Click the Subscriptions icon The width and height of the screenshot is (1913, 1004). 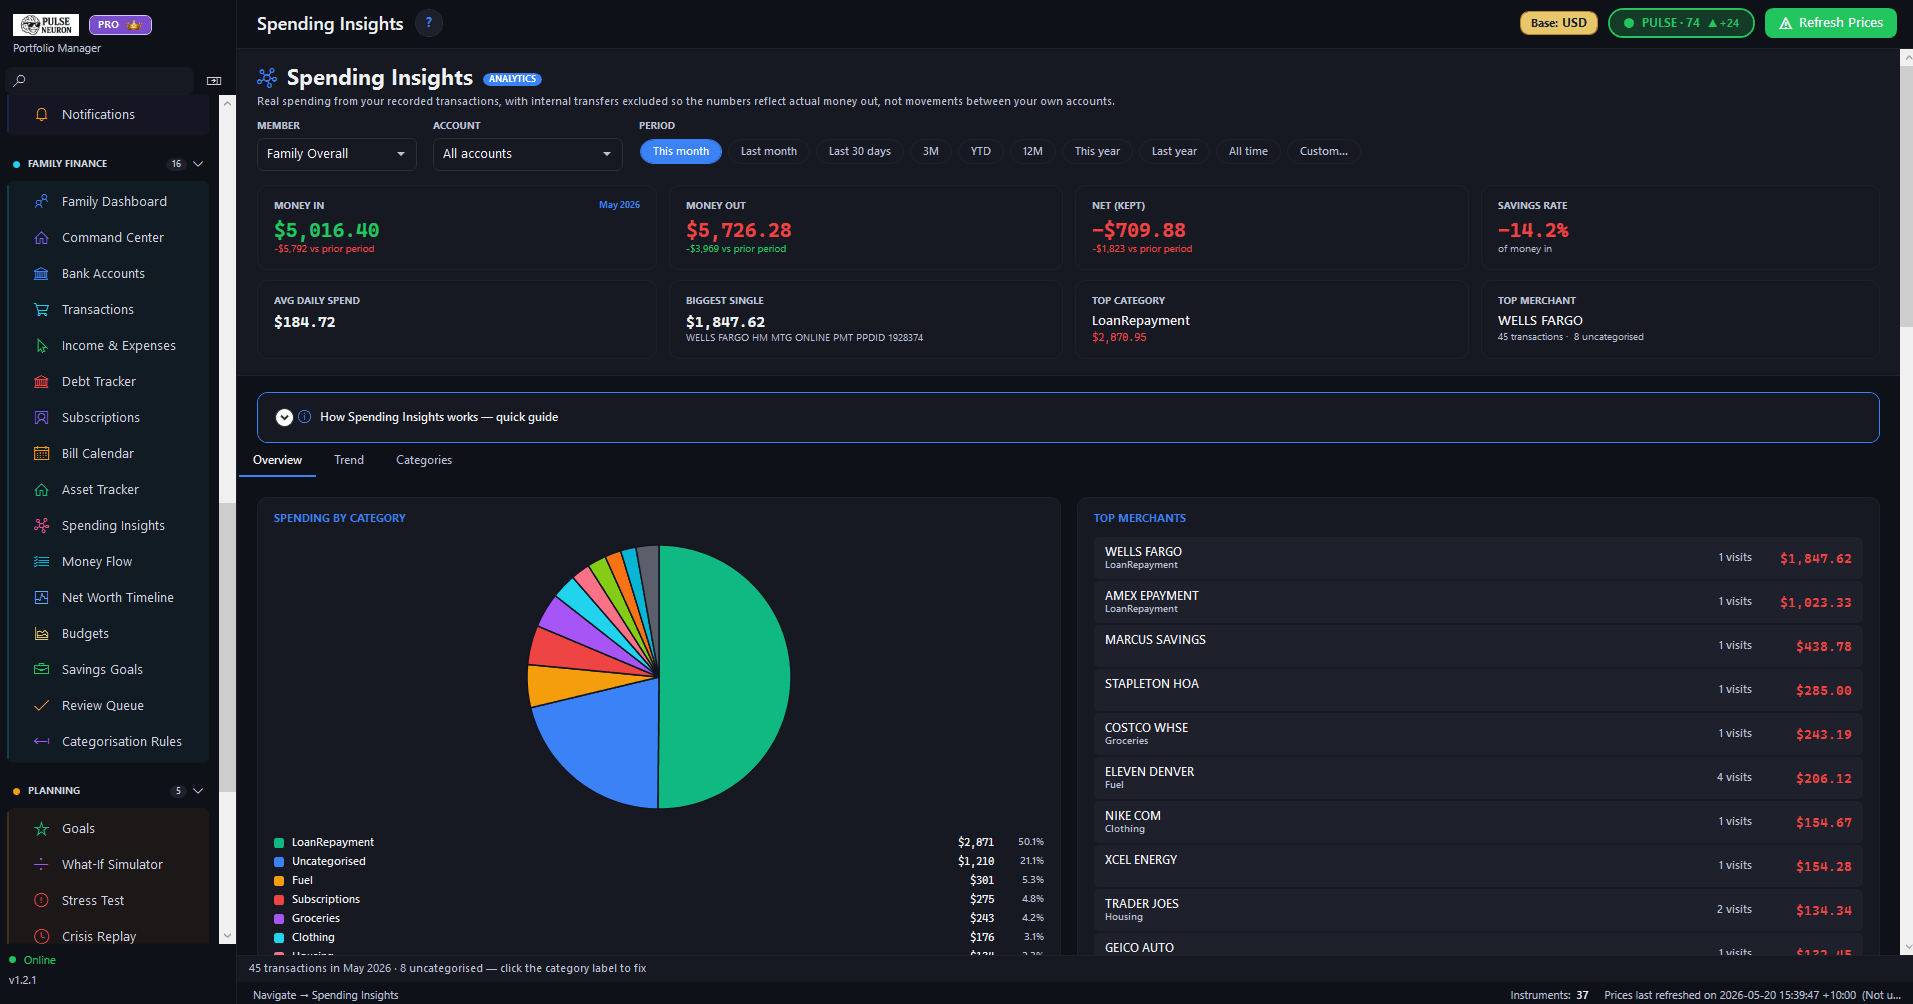tap(41, 417)
